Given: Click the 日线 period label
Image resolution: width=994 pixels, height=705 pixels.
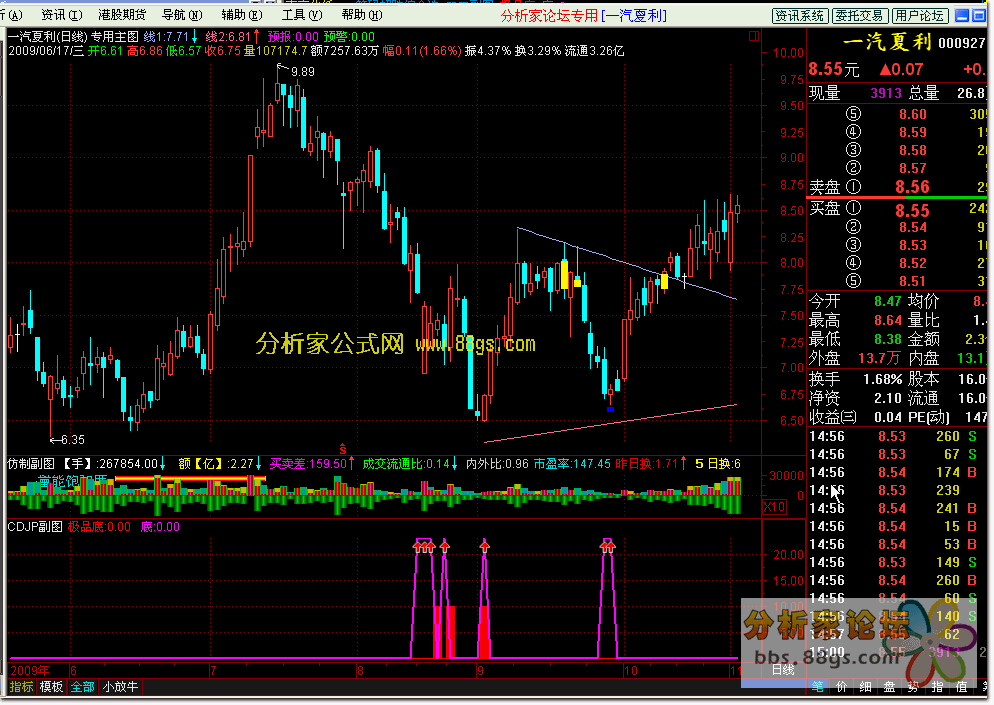Looking at the screenshot, I should (x=783, y=670).
